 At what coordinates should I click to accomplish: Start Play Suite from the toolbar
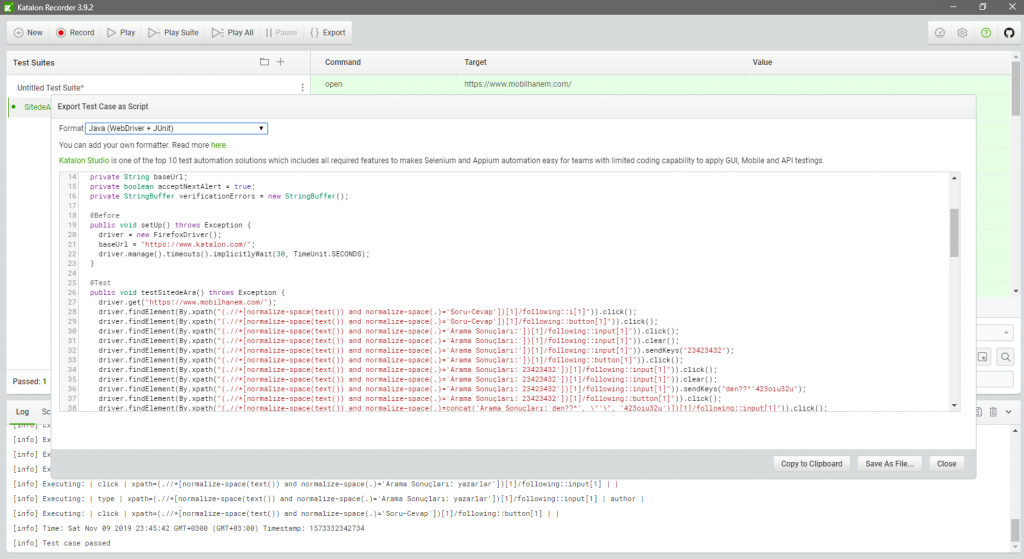click(x=173, y=33)
